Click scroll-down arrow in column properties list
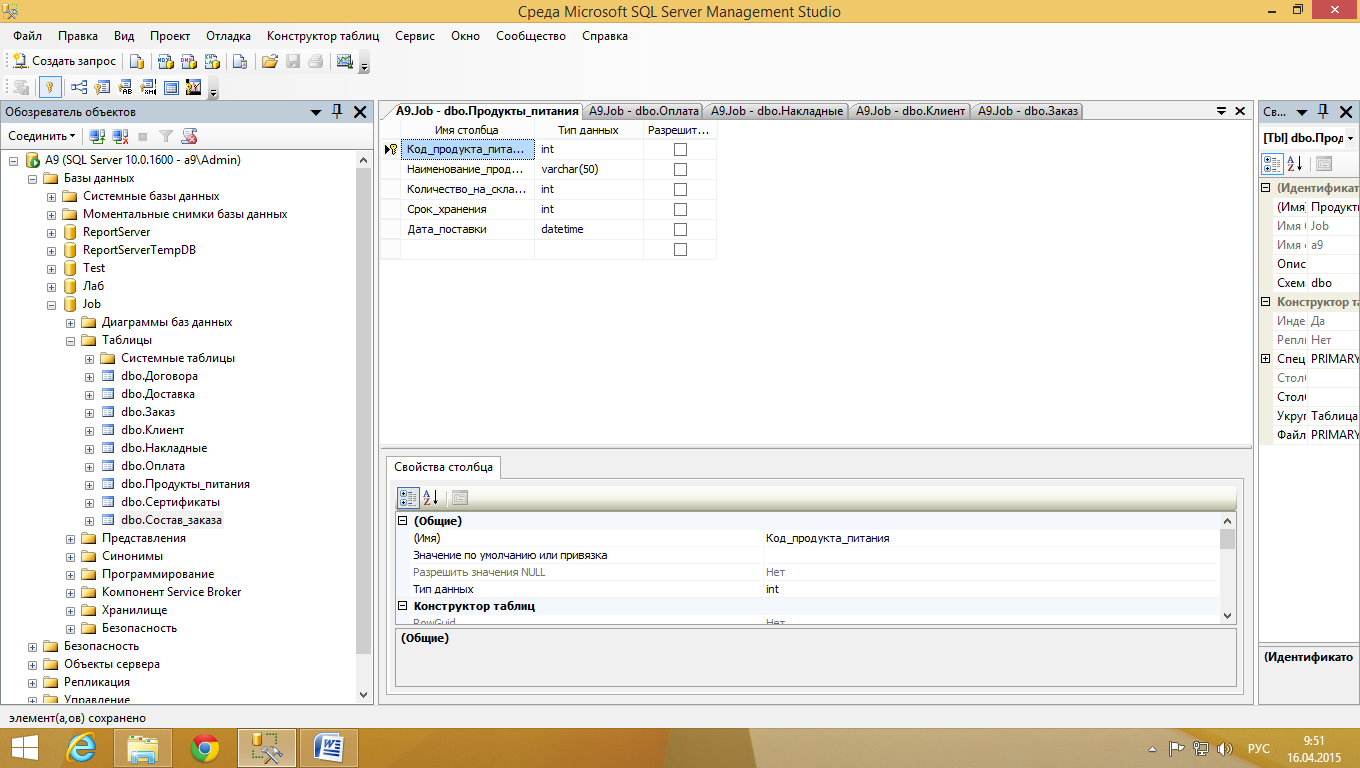This screenshot has height=768, width=1360. coord(1227,617)
